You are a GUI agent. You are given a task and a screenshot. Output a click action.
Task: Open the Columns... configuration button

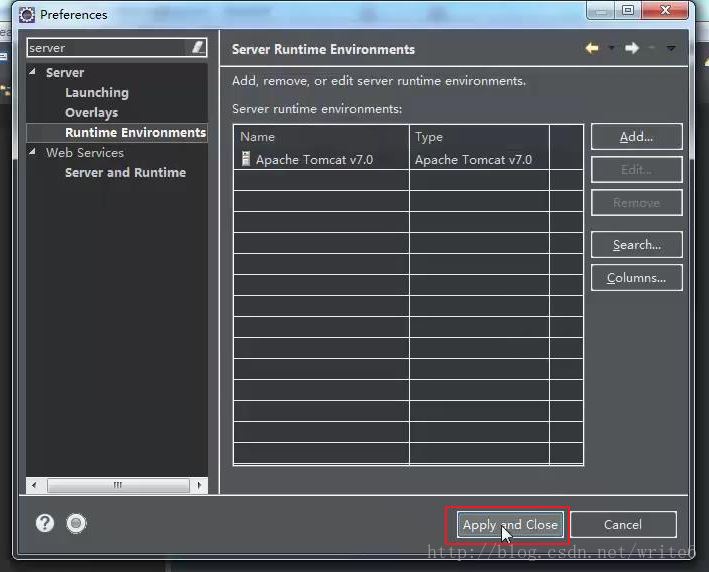[636, 278]
